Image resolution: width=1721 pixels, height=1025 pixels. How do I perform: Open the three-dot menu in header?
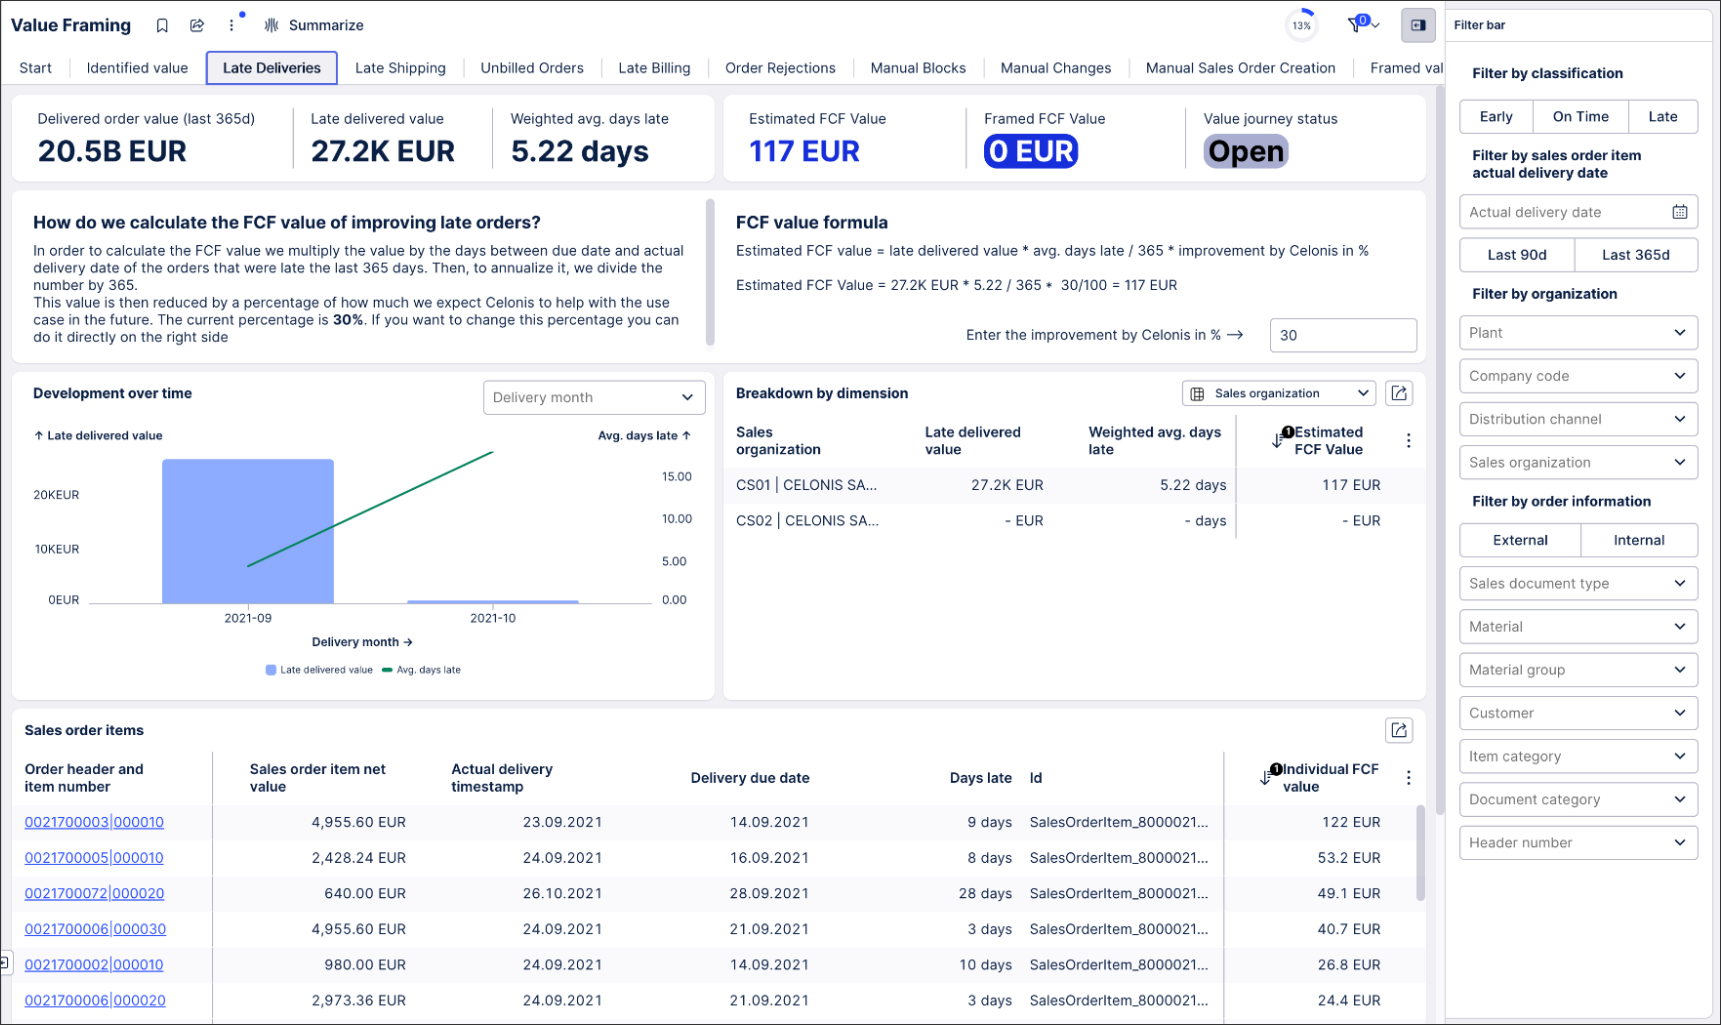click(231, 25)
